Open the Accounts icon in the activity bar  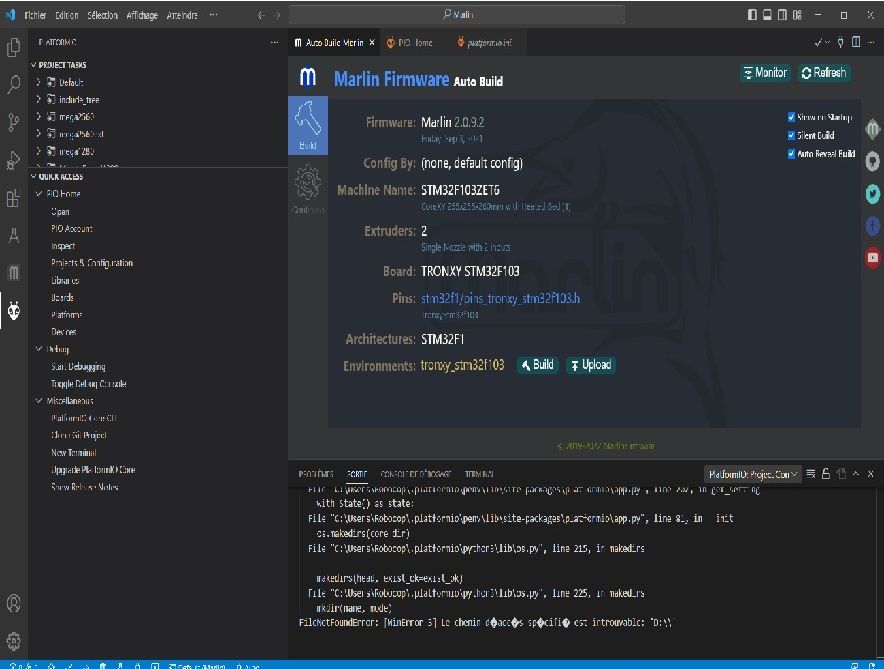tap(14, 604)
